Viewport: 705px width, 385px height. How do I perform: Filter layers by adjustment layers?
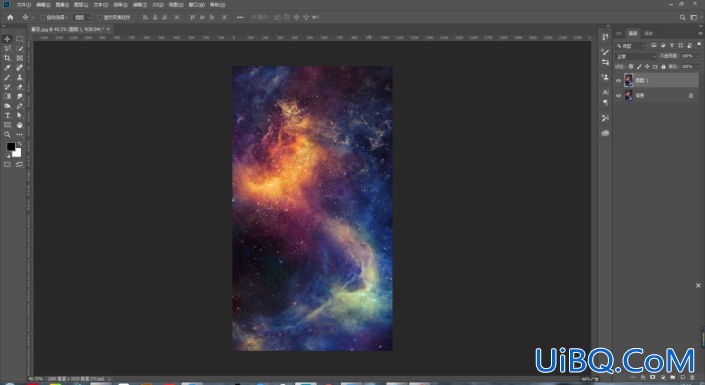(x=663, y=45)
